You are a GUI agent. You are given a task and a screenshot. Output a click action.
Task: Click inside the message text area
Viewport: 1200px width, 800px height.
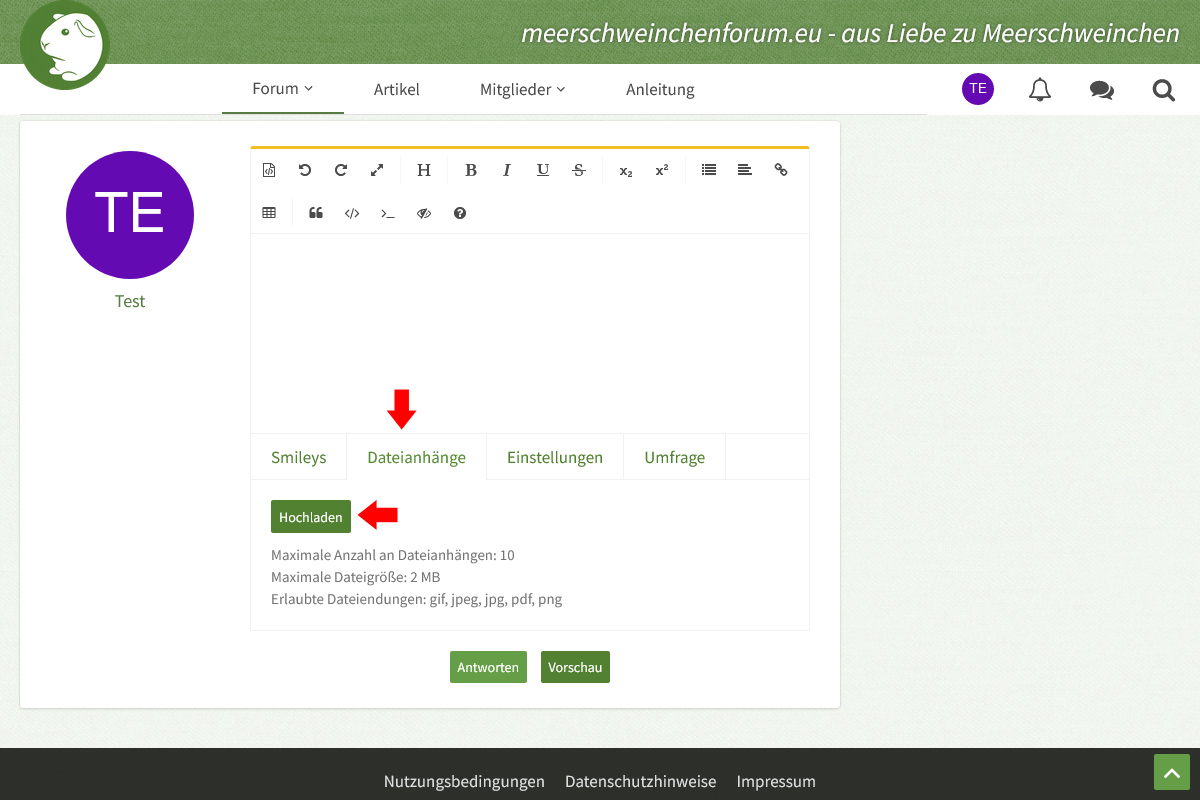pos(529,332)
